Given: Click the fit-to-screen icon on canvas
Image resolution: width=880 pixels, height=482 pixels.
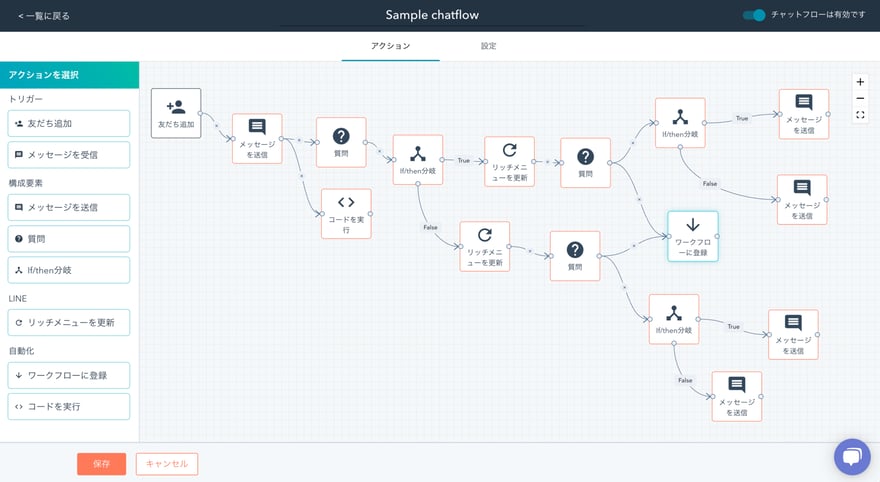Looking at the screenshot, I should [x=860, y=115].
